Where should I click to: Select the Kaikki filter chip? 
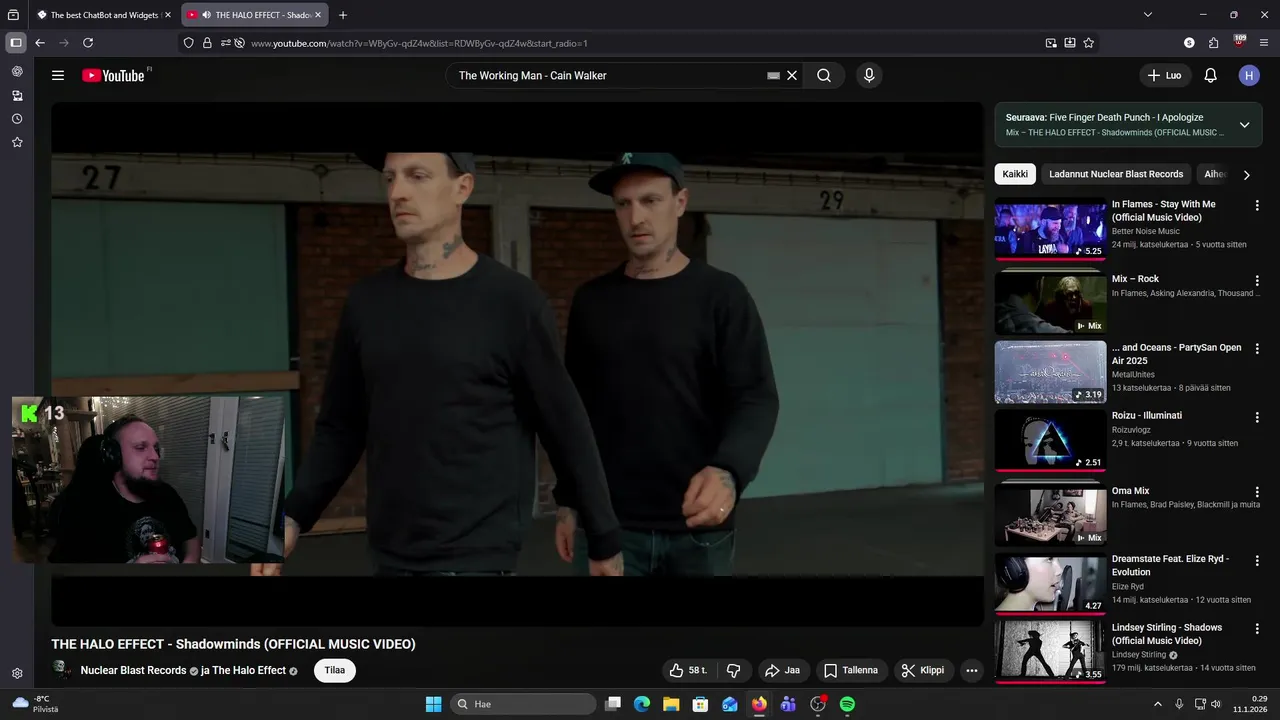click(x=1015, y=174)
